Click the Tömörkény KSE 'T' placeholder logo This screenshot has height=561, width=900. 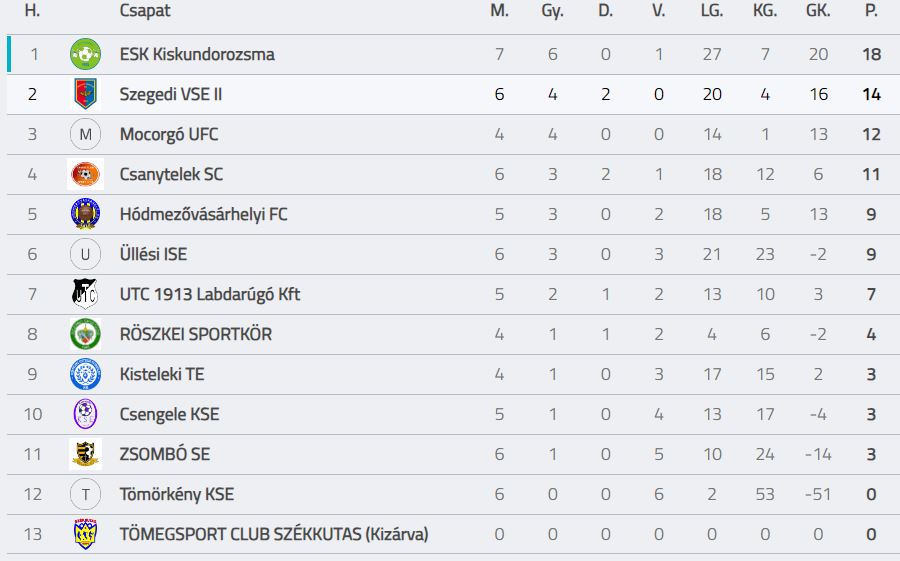click(x=85, y=494)
